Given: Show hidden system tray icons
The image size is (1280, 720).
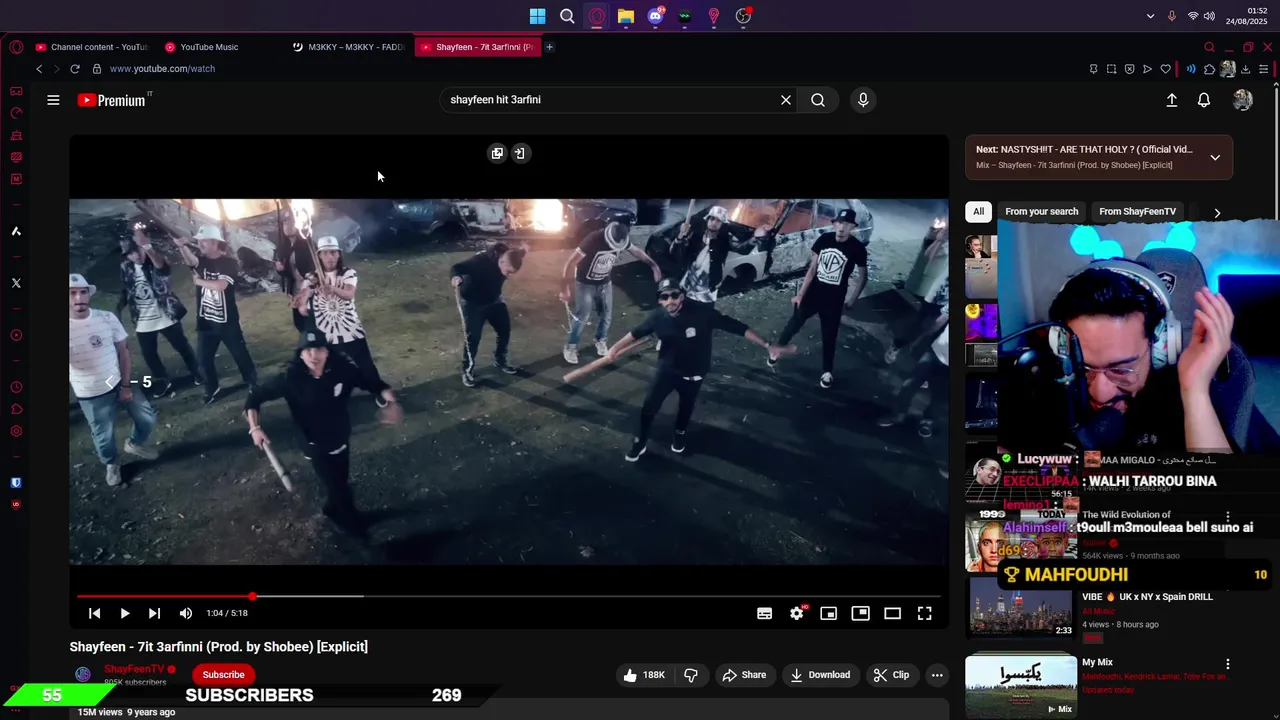Looking at the screenshot, I should (1151, 16).
